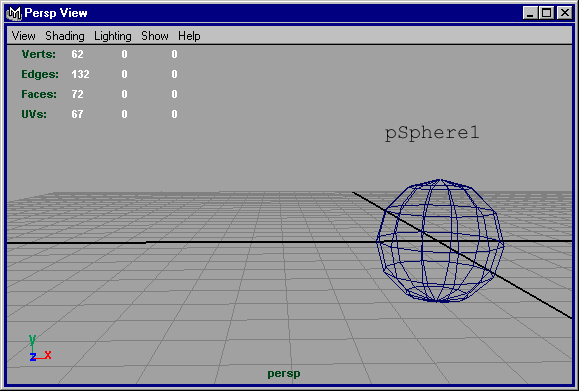Click the blue Z letter on axis indicator
This screenshot has height=391, width=579.
point(33,357)
